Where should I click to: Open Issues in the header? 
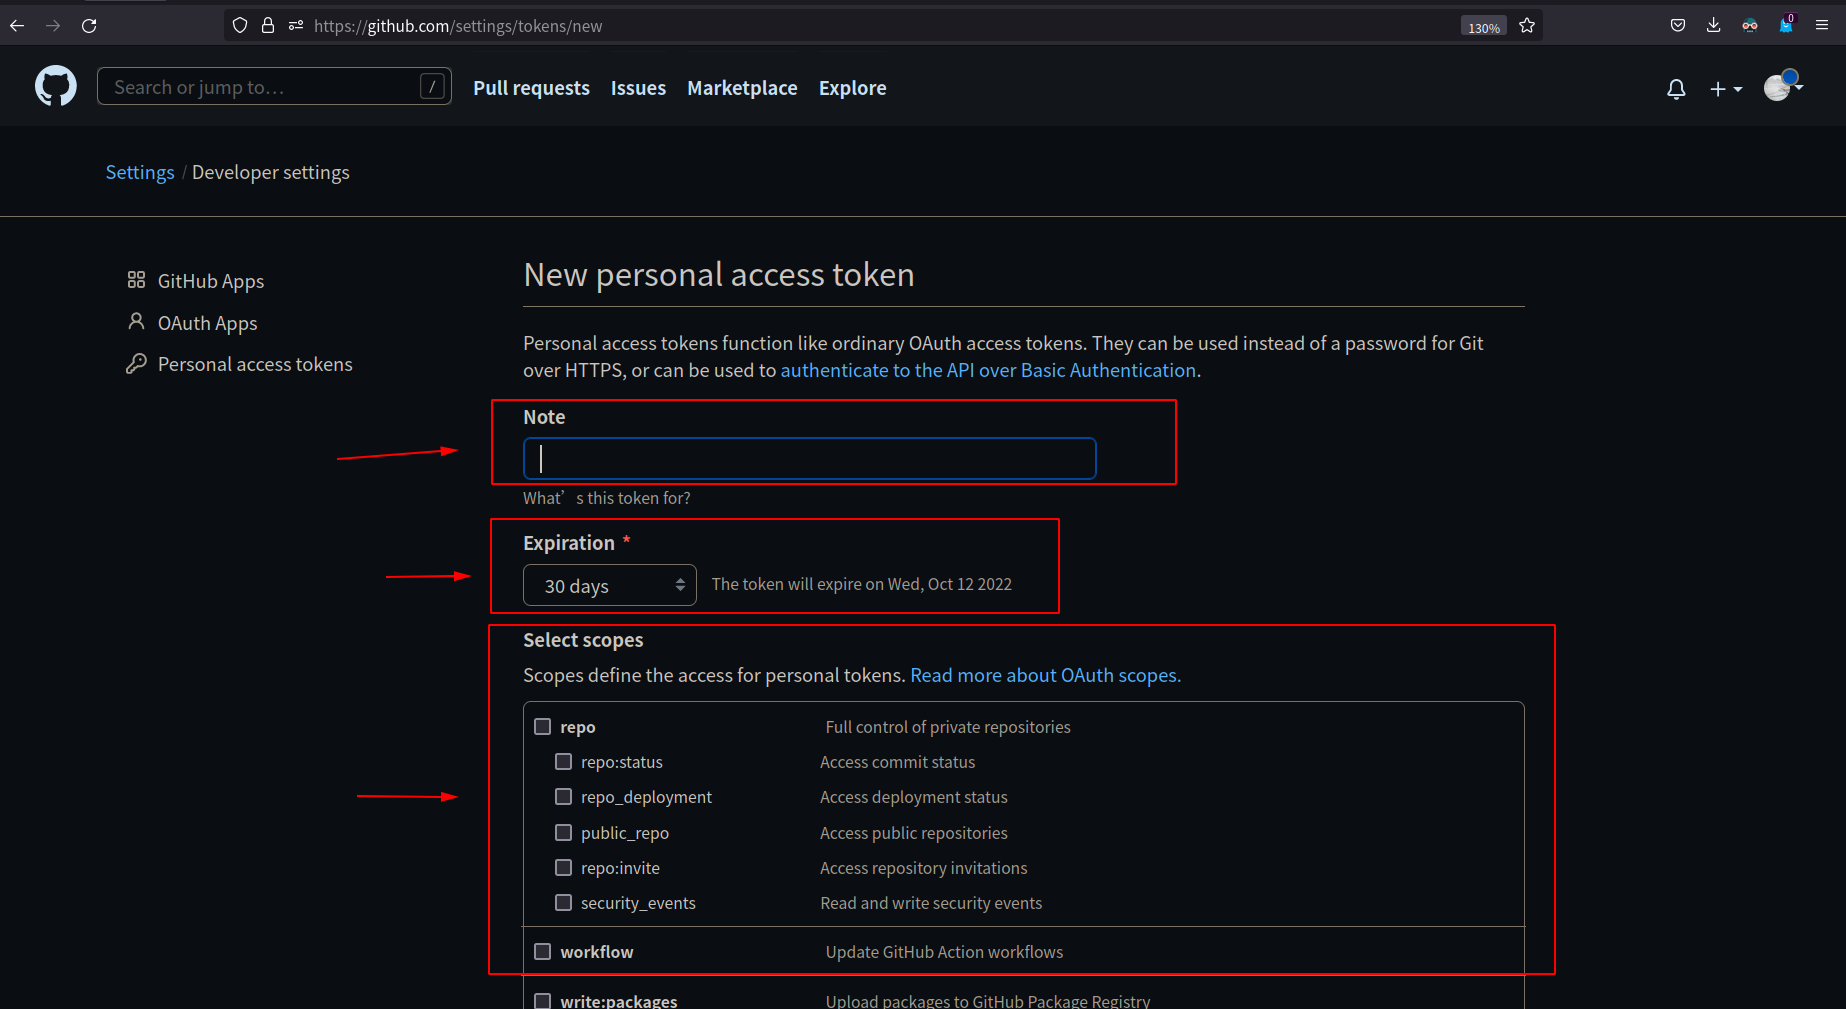pyautogui.click(x=638, y=88)
